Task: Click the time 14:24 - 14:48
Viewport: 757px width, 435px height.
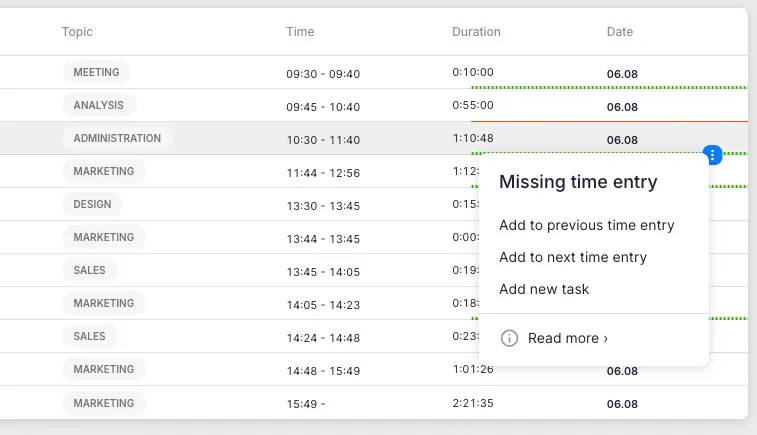Action: [323, 338]
